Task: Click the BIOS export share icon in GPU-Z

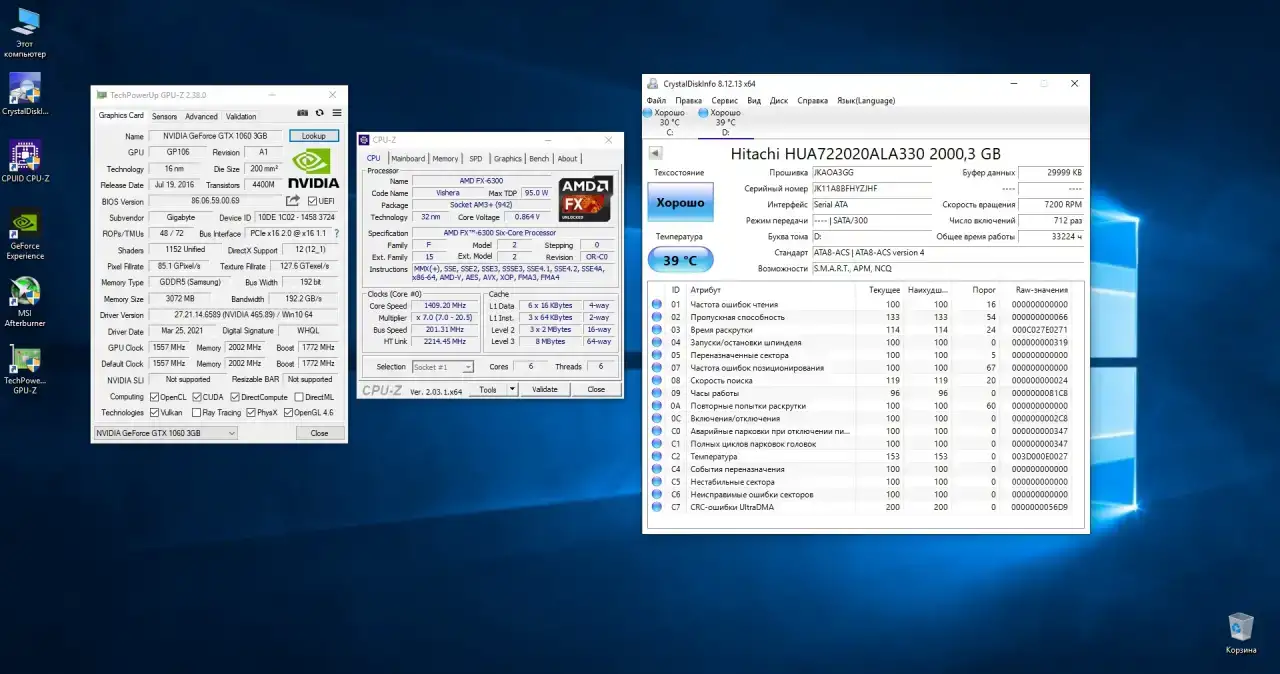Action: tap(293, 201)
